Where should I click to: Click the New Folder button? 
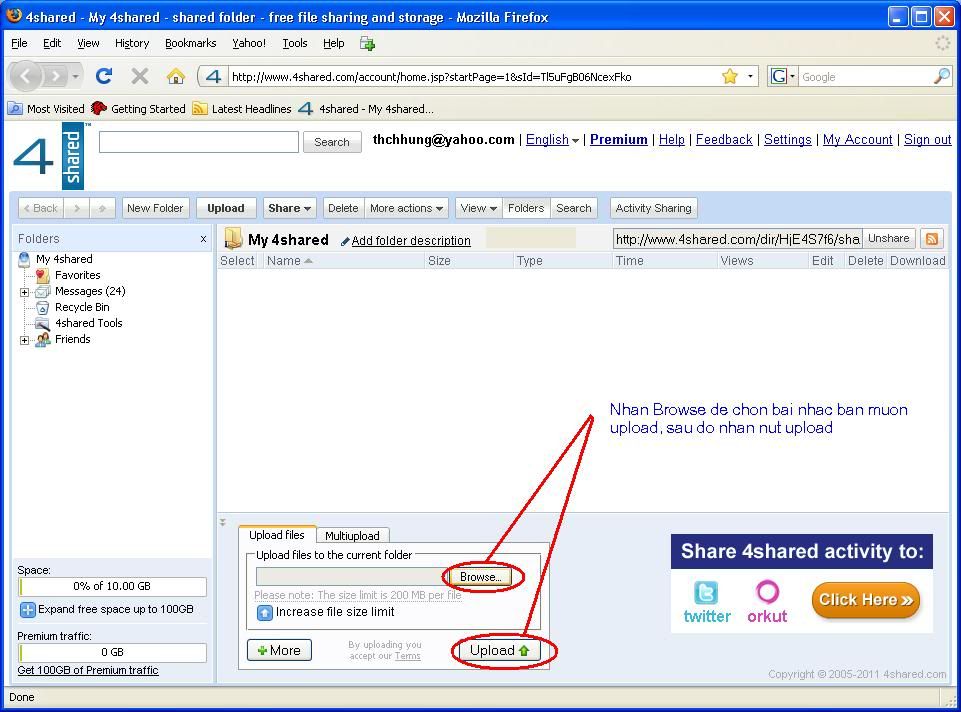[x=155, y=208]
